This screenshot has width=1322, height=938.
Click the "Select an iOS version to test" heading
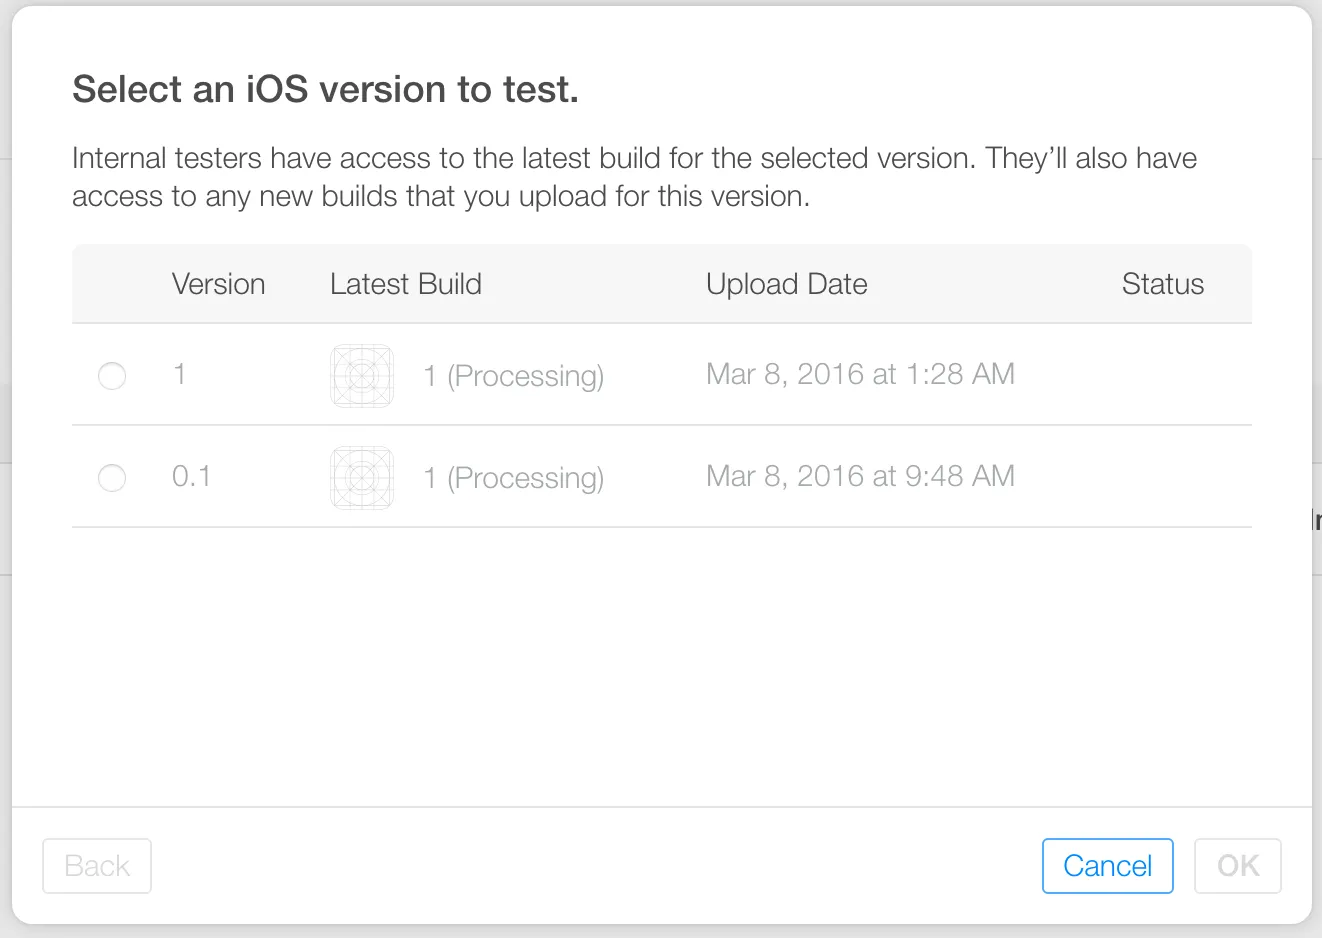[x=325, y=90]
